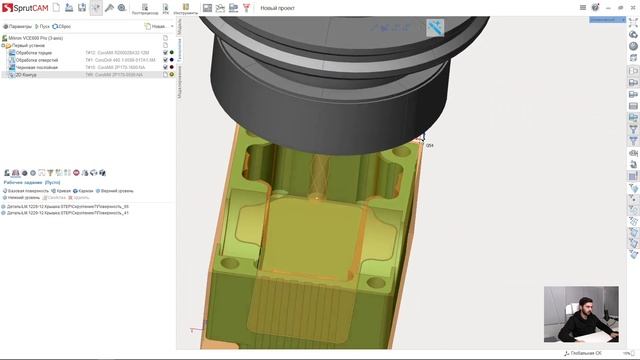Click the last cube icon in job toolbar
Screen dimensions: 640x360
[102, 173]
